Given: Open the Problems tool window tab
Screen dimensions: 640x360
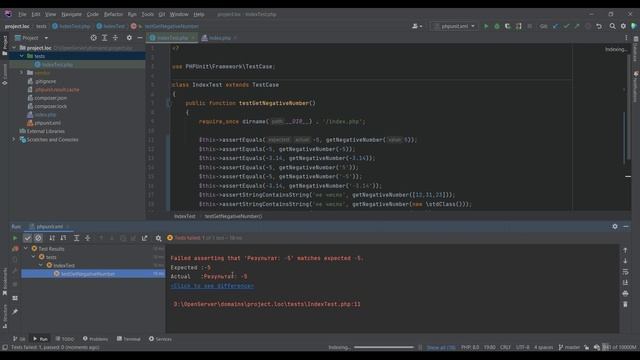Looking at the screenshot, I should coord(96,339).
